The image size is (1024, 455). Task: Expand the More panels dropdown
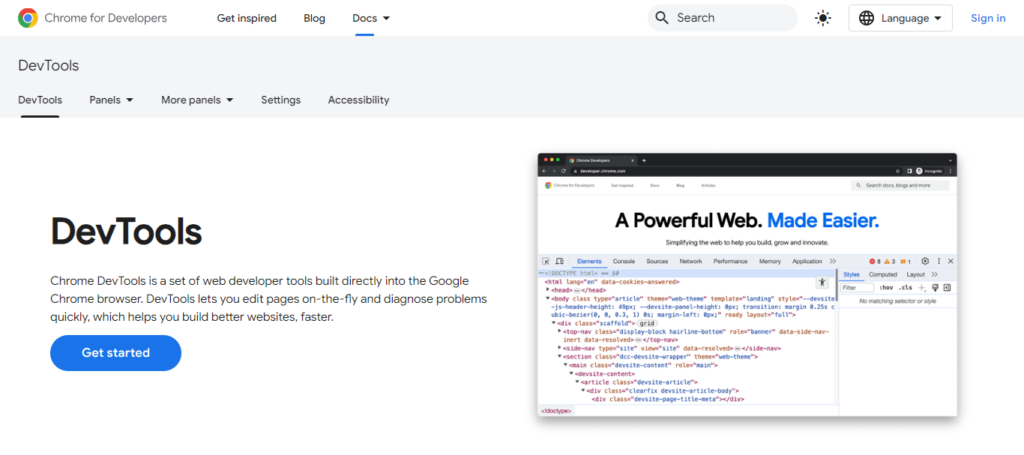(x=197, y=100)
